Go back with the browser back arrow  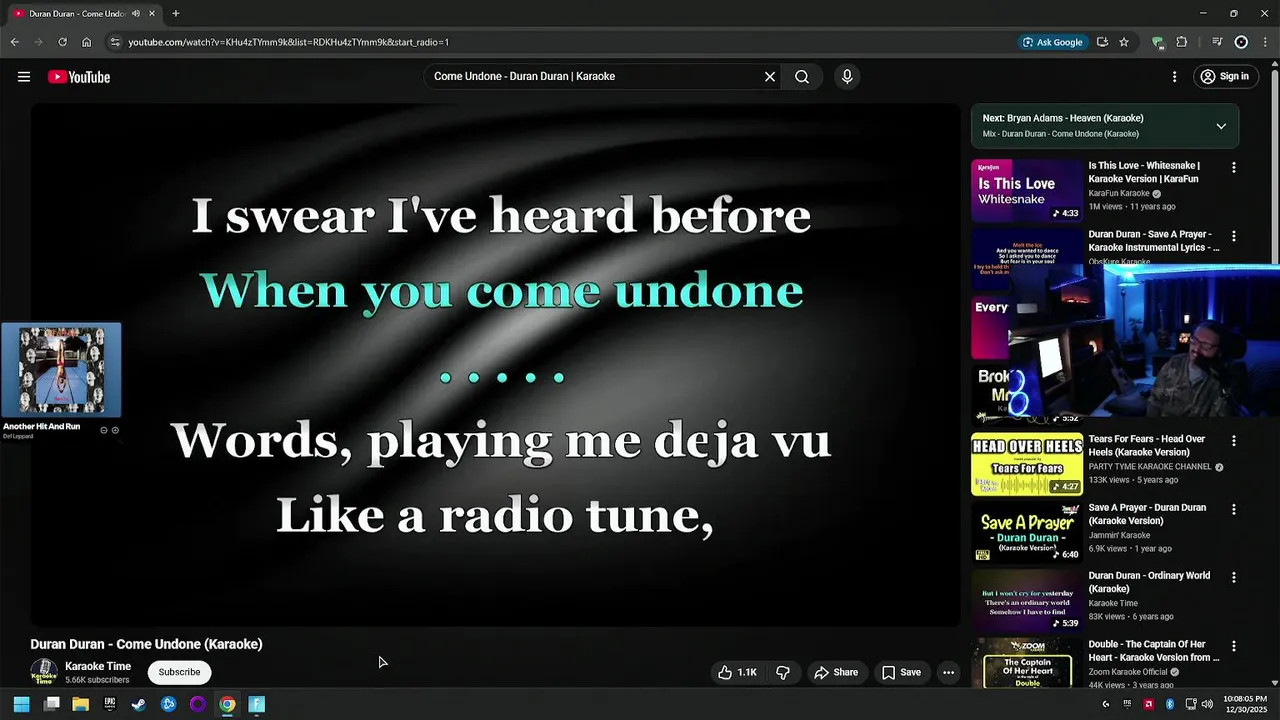click(x=14, y=42)
